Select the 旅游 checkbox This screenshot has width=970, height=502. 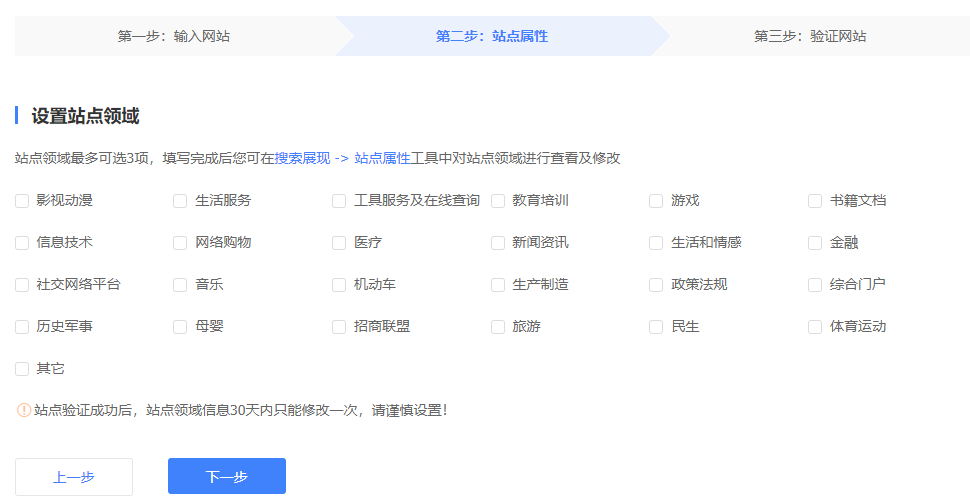coord(498,327)
